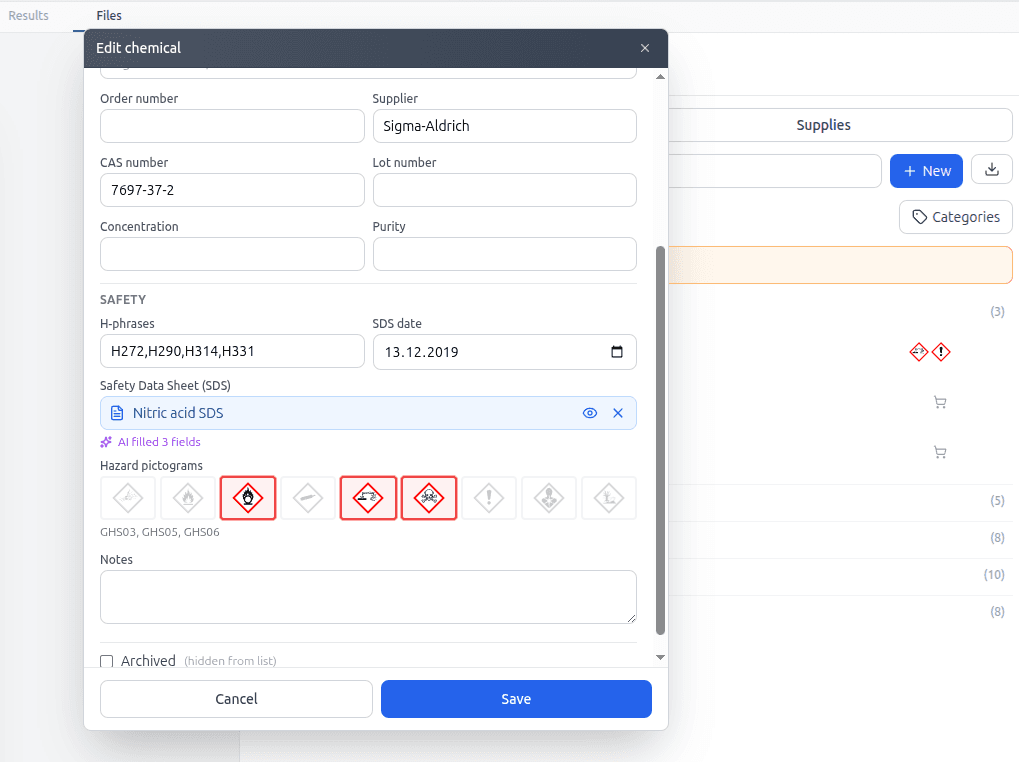Toggle the GHS09 environment pictogram
This screenshot has height=762, width=1019.
[x=609, y=498]
